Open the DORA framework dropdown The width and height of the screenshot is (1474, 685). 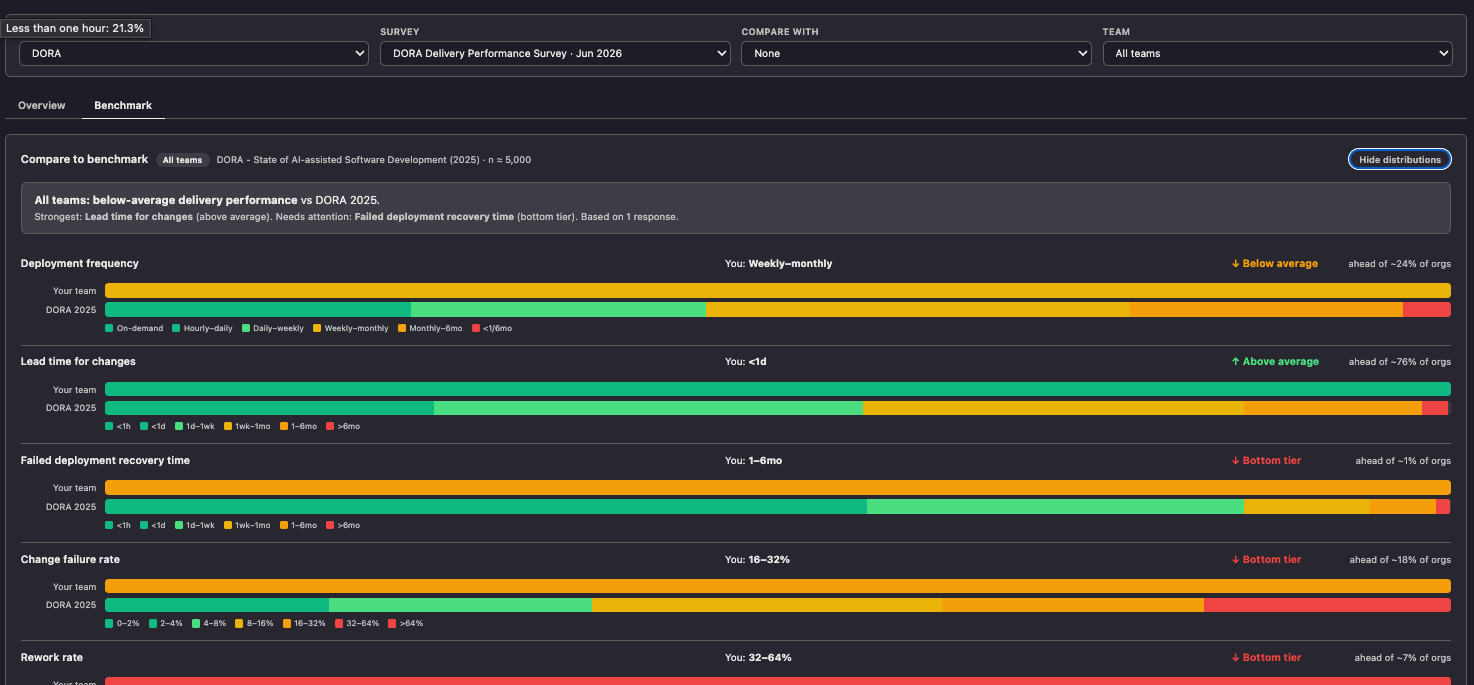pyautogui.click(x=194, y=53)
